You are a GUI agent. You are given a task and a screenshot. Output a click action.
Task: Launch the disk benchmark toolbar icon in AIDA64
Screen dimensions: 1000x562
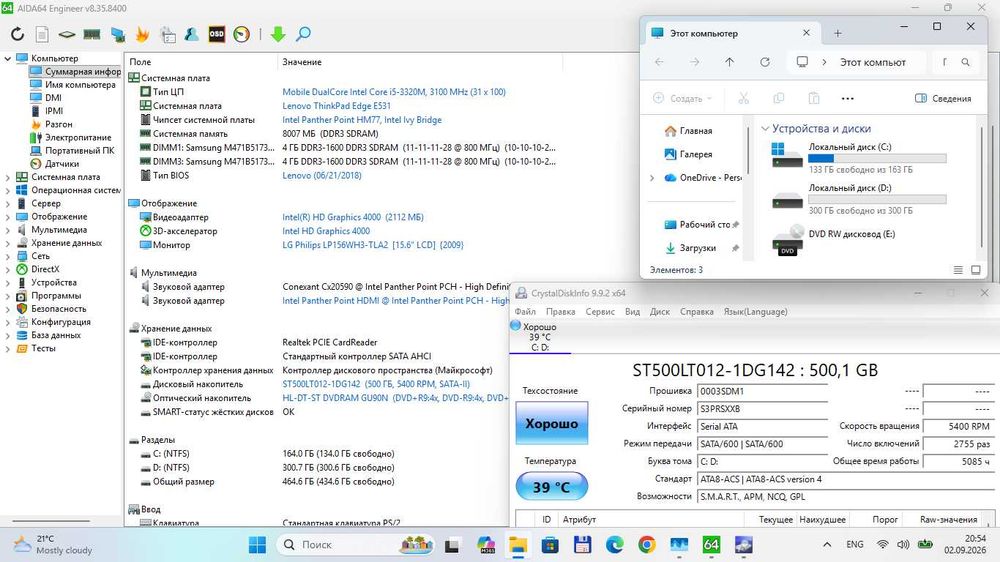[x=67, y=34]
